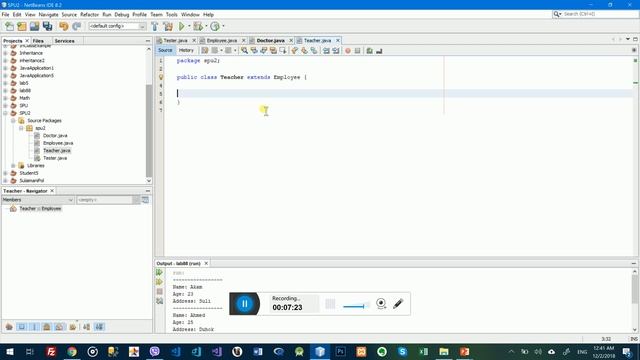Toggle Rectangular Selection icon
This screenshot has height=360, width=640.
(282, 51)
